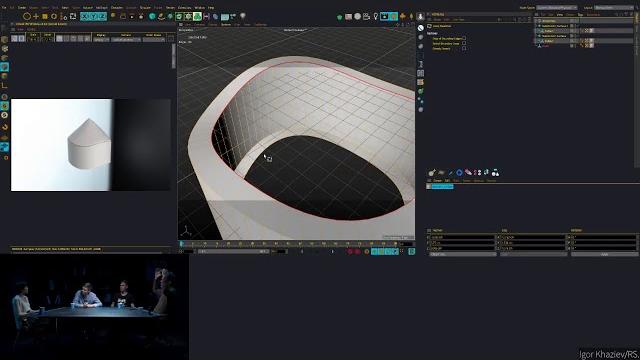This screenshot has width=640, height=360.
Task: Click the green pentagon icon above viewport
Action: click(340, 17)
